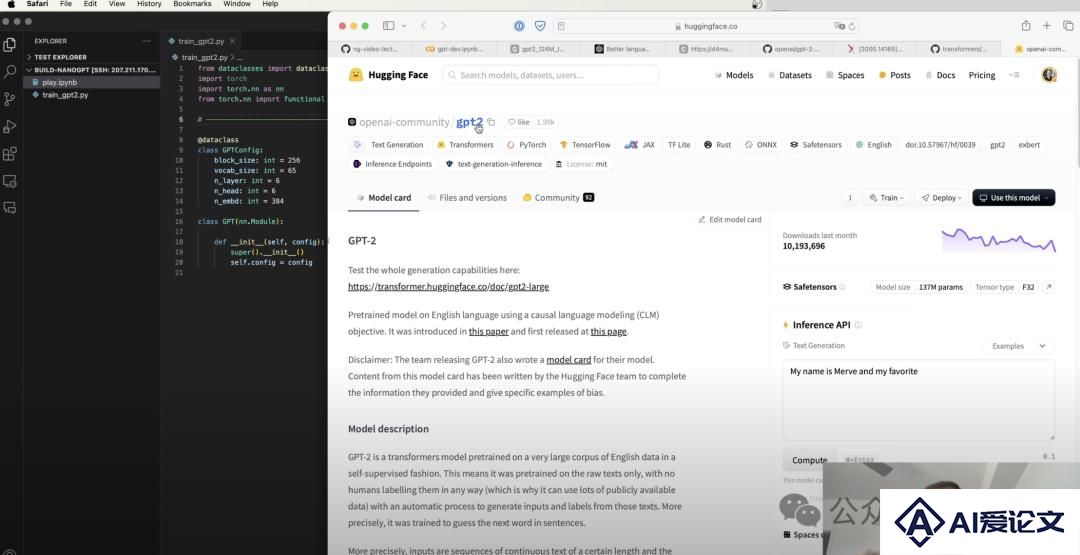Click the Inference API info icon

pos(858,325)
